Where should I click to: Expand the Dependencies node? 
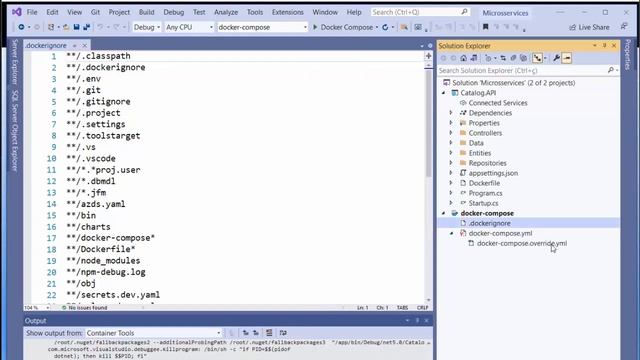[451, 113]
